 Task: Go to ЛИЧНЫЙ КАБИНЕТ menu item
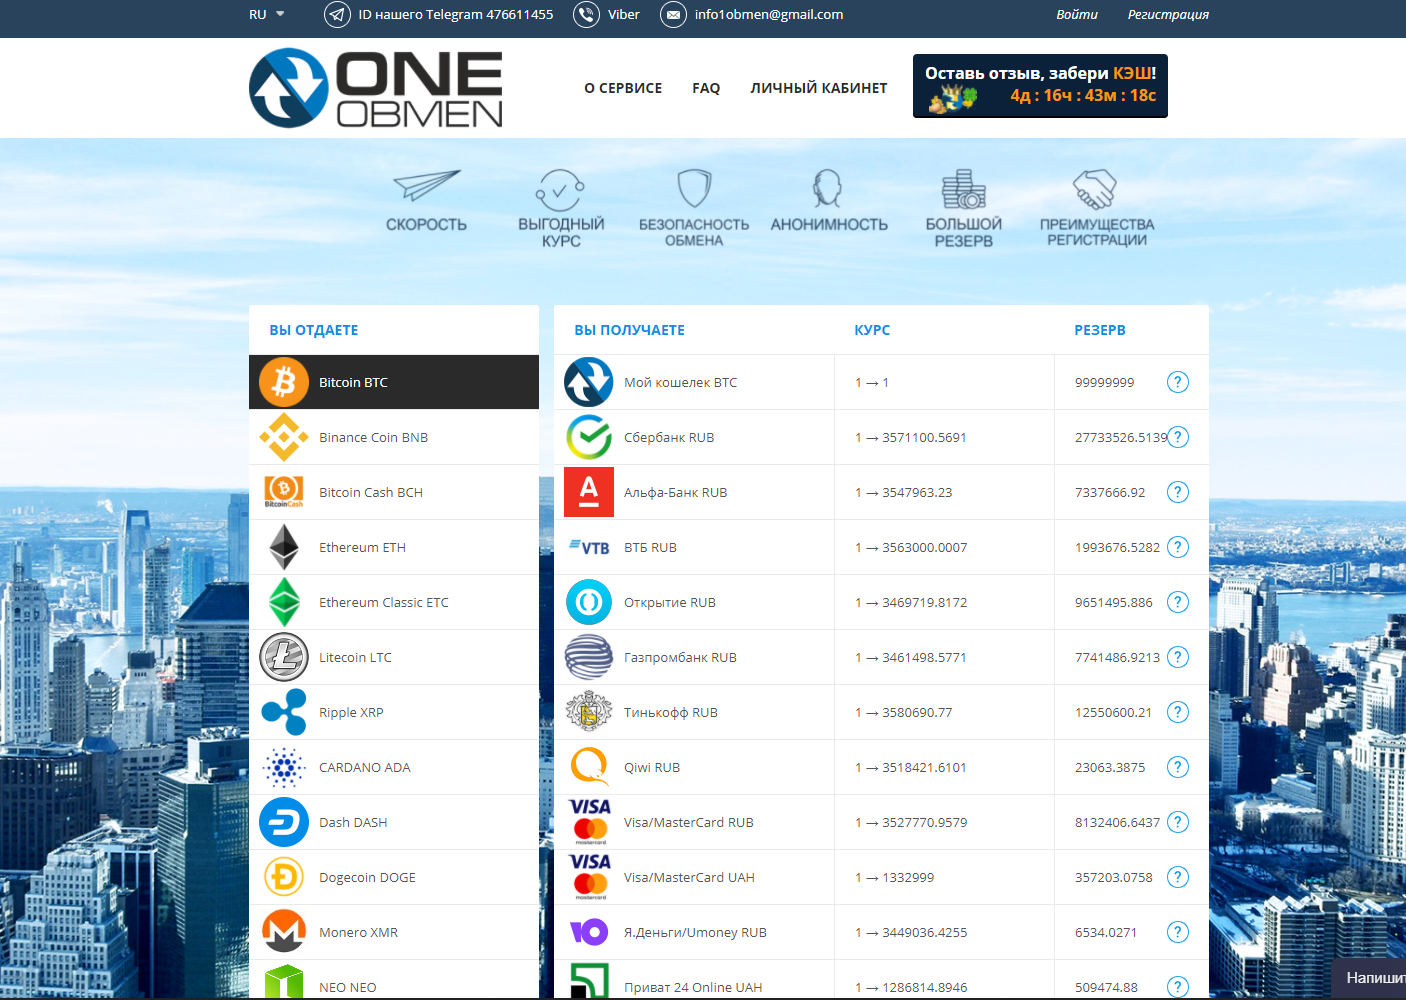click(x=819, y=88)
